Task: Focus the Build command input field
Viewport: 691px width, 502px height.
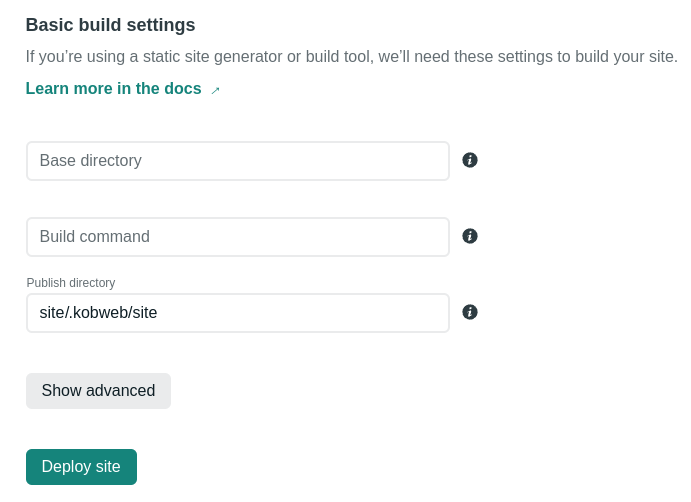Action: coord(238,237)
